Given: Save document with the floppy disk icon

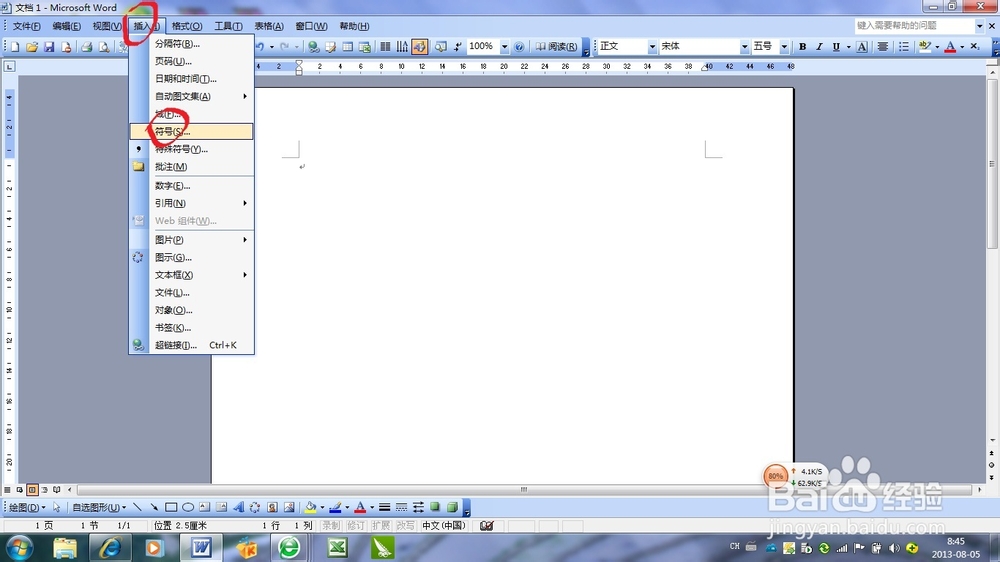Looking at the screenshot, I should 49,47.
